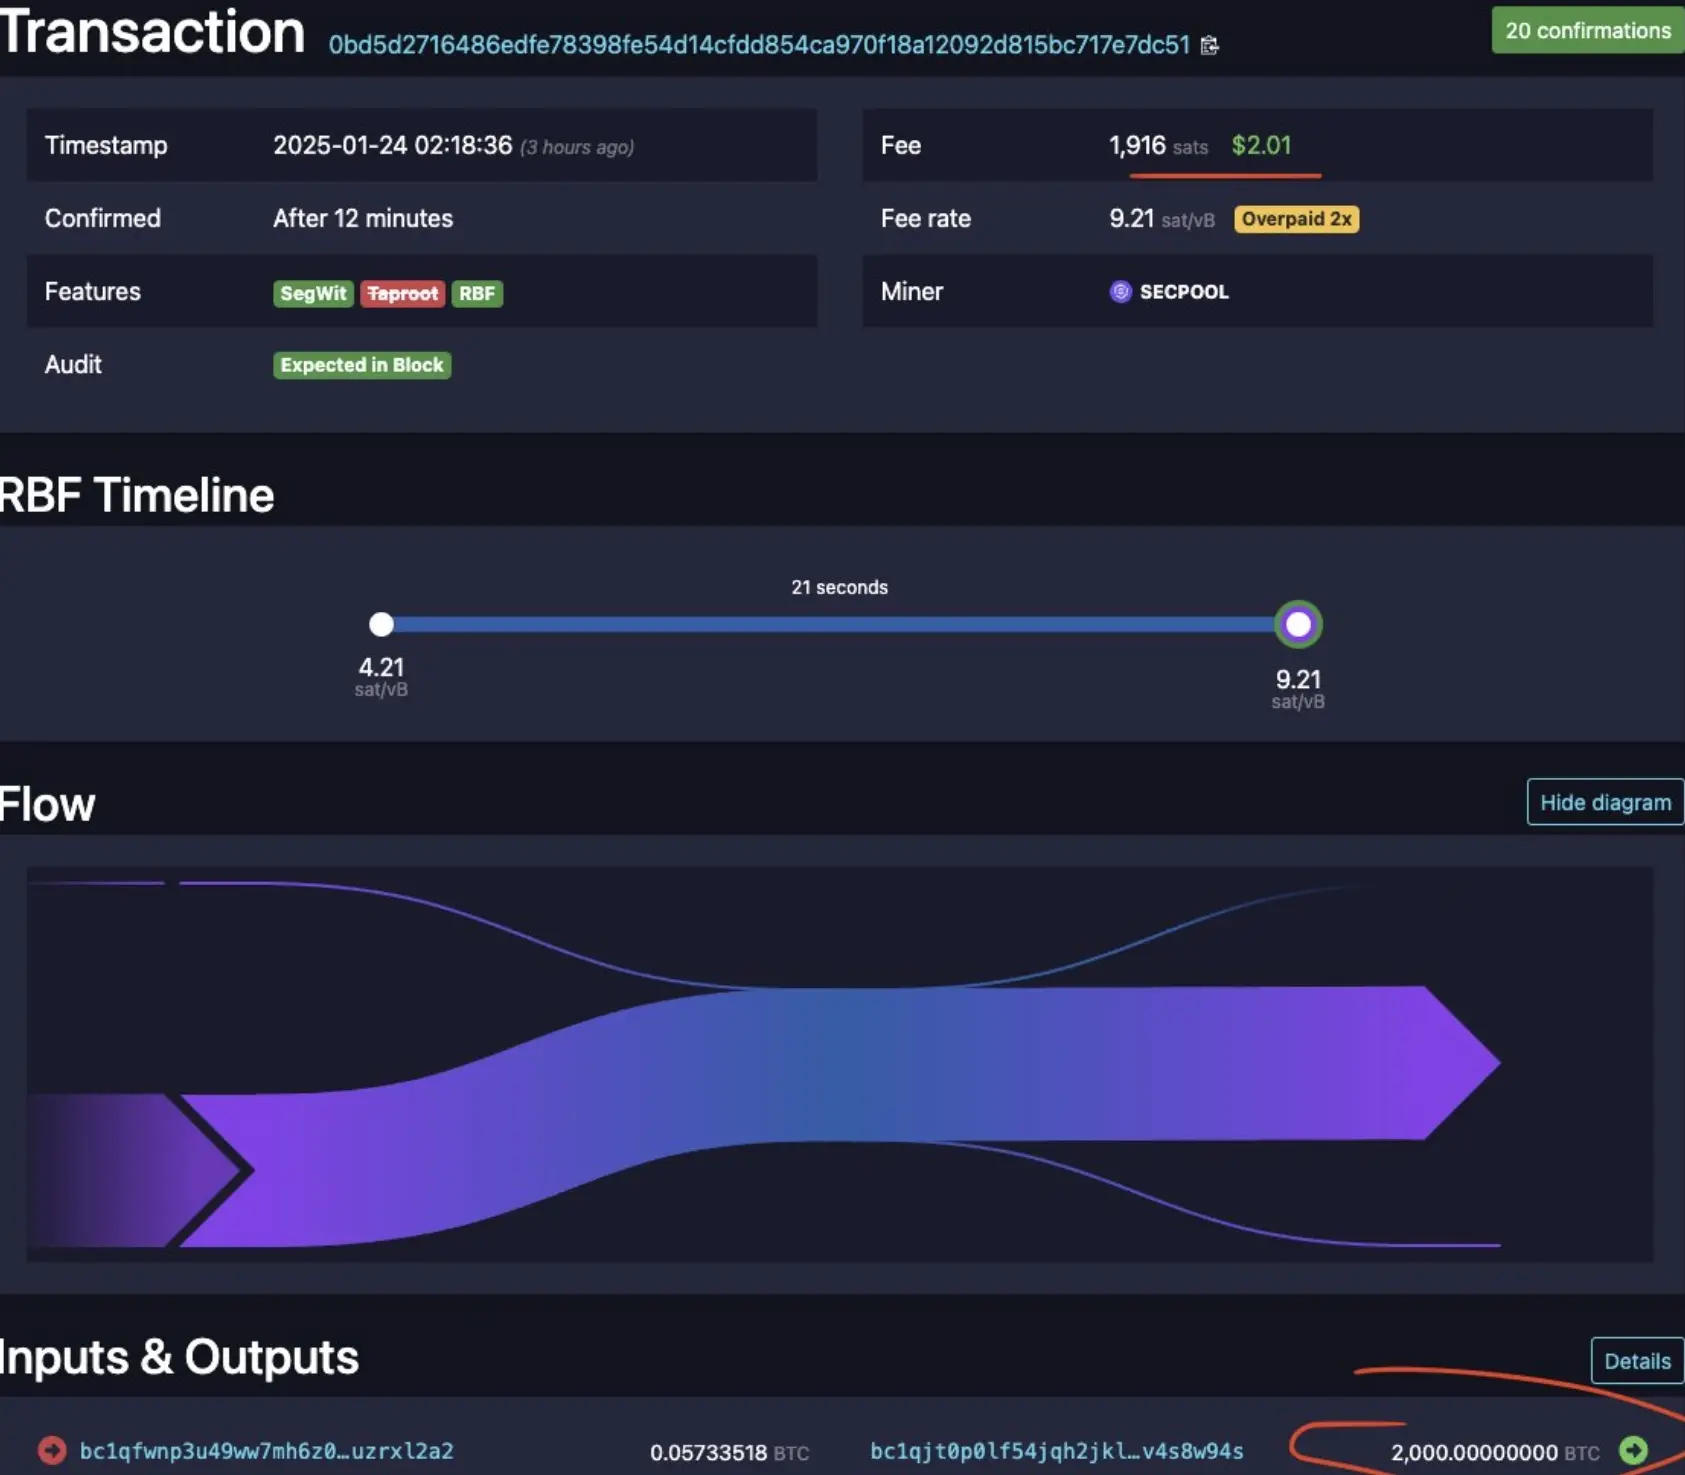
Task: Click the Overpaid 2x fee rate badge
Action: pos(1296,218)
